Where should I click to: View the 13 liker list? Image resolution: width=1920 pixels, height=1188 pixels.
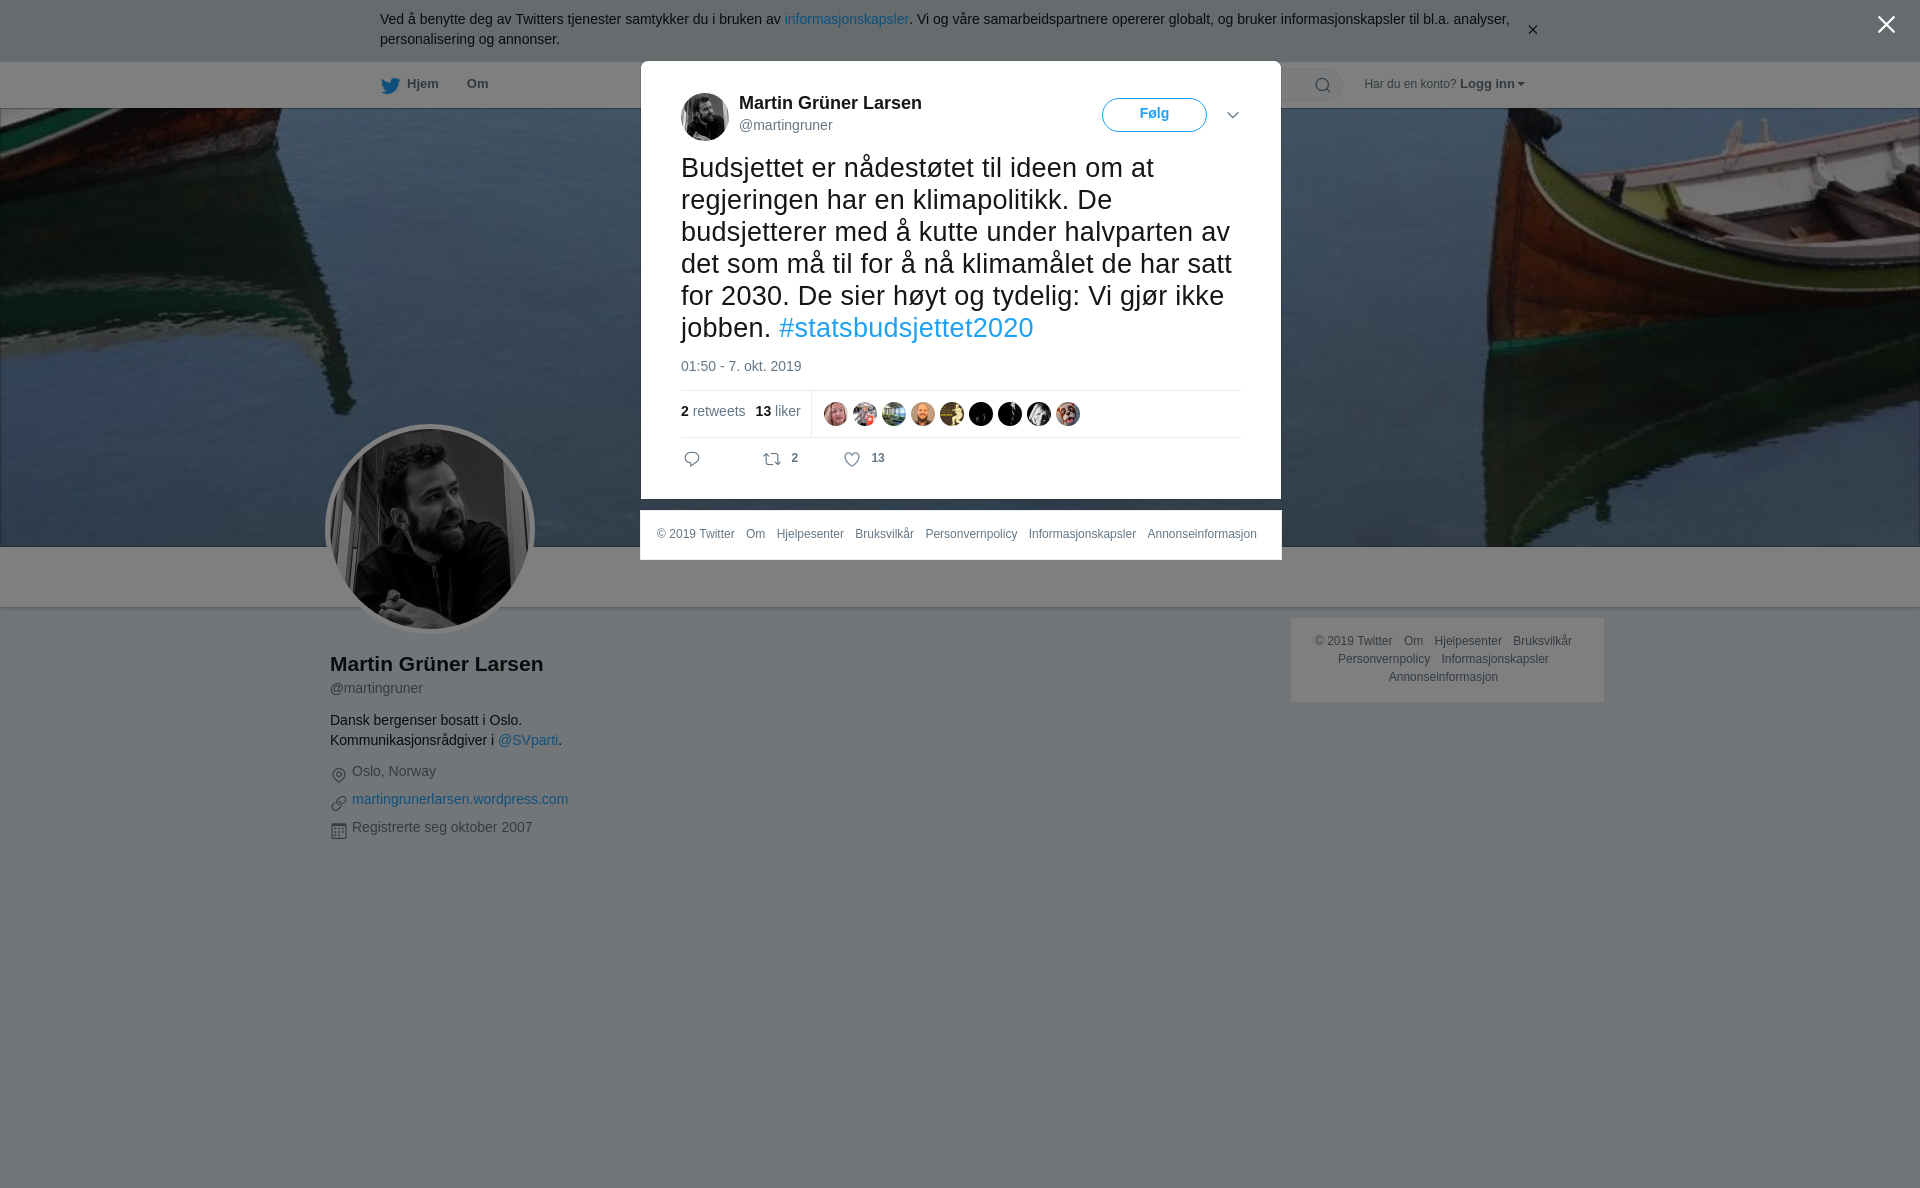(x=778, y=411)
